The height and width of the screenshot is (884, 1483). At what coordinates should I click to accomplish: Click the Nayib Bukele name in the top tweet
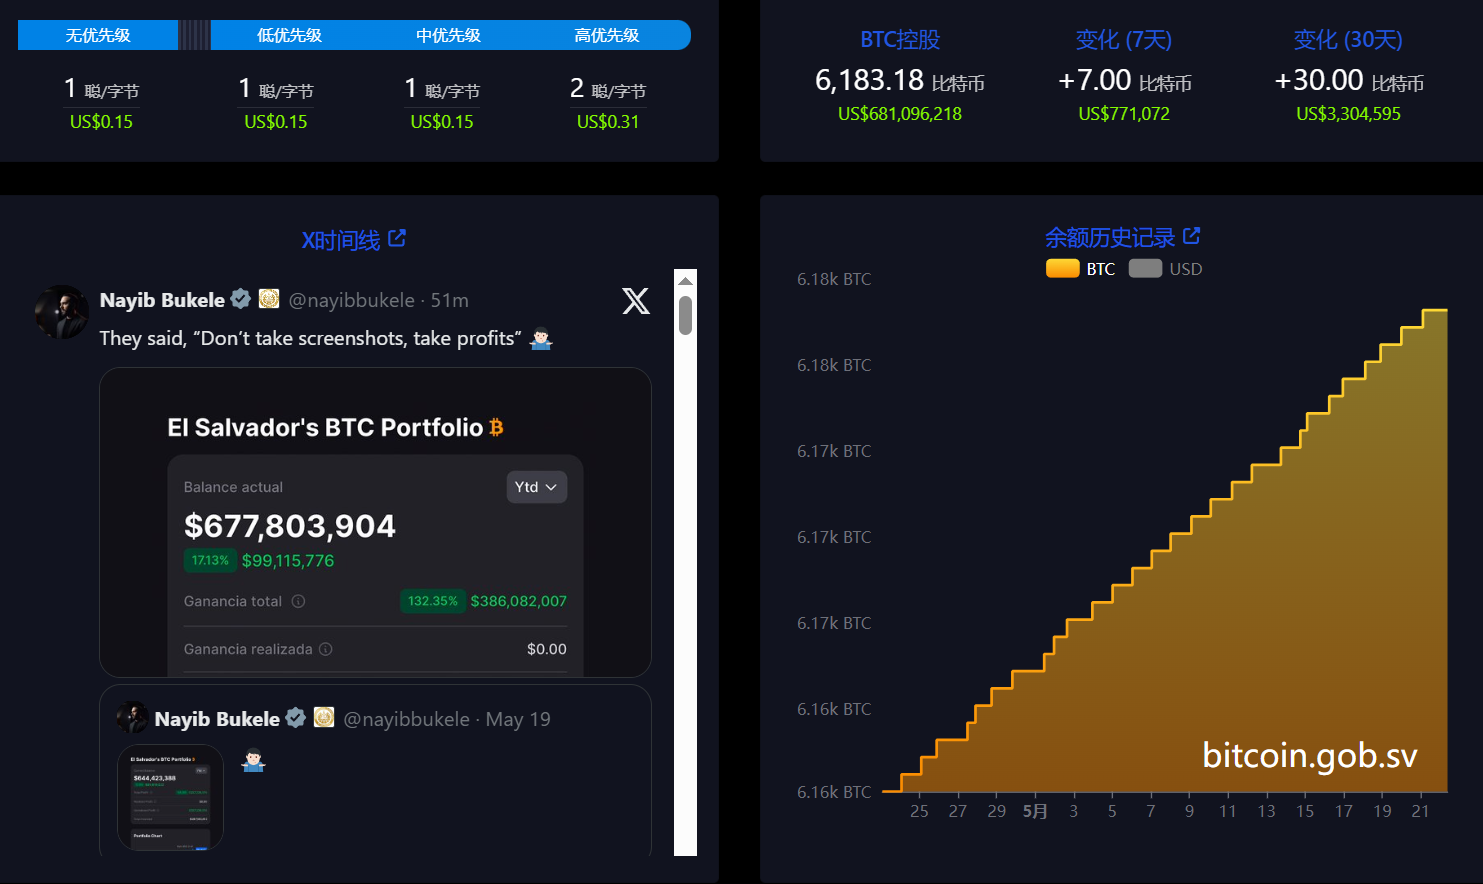[162, 300]
